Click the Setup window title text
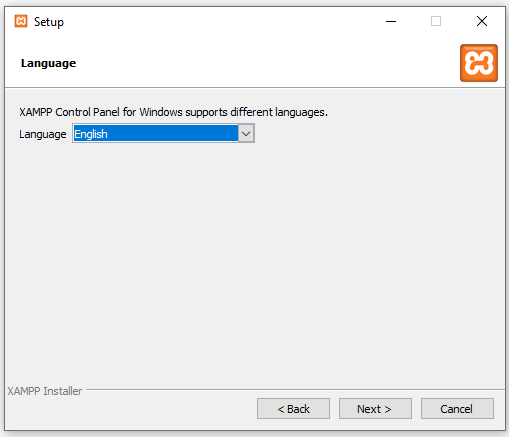 [x=49, y=22]
